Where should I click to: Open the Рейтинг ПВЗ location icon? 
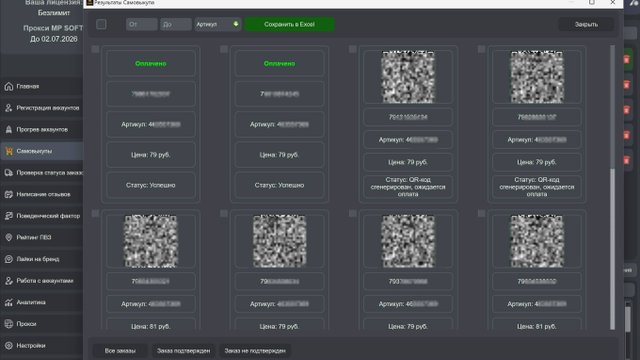(x=9, y=238)
